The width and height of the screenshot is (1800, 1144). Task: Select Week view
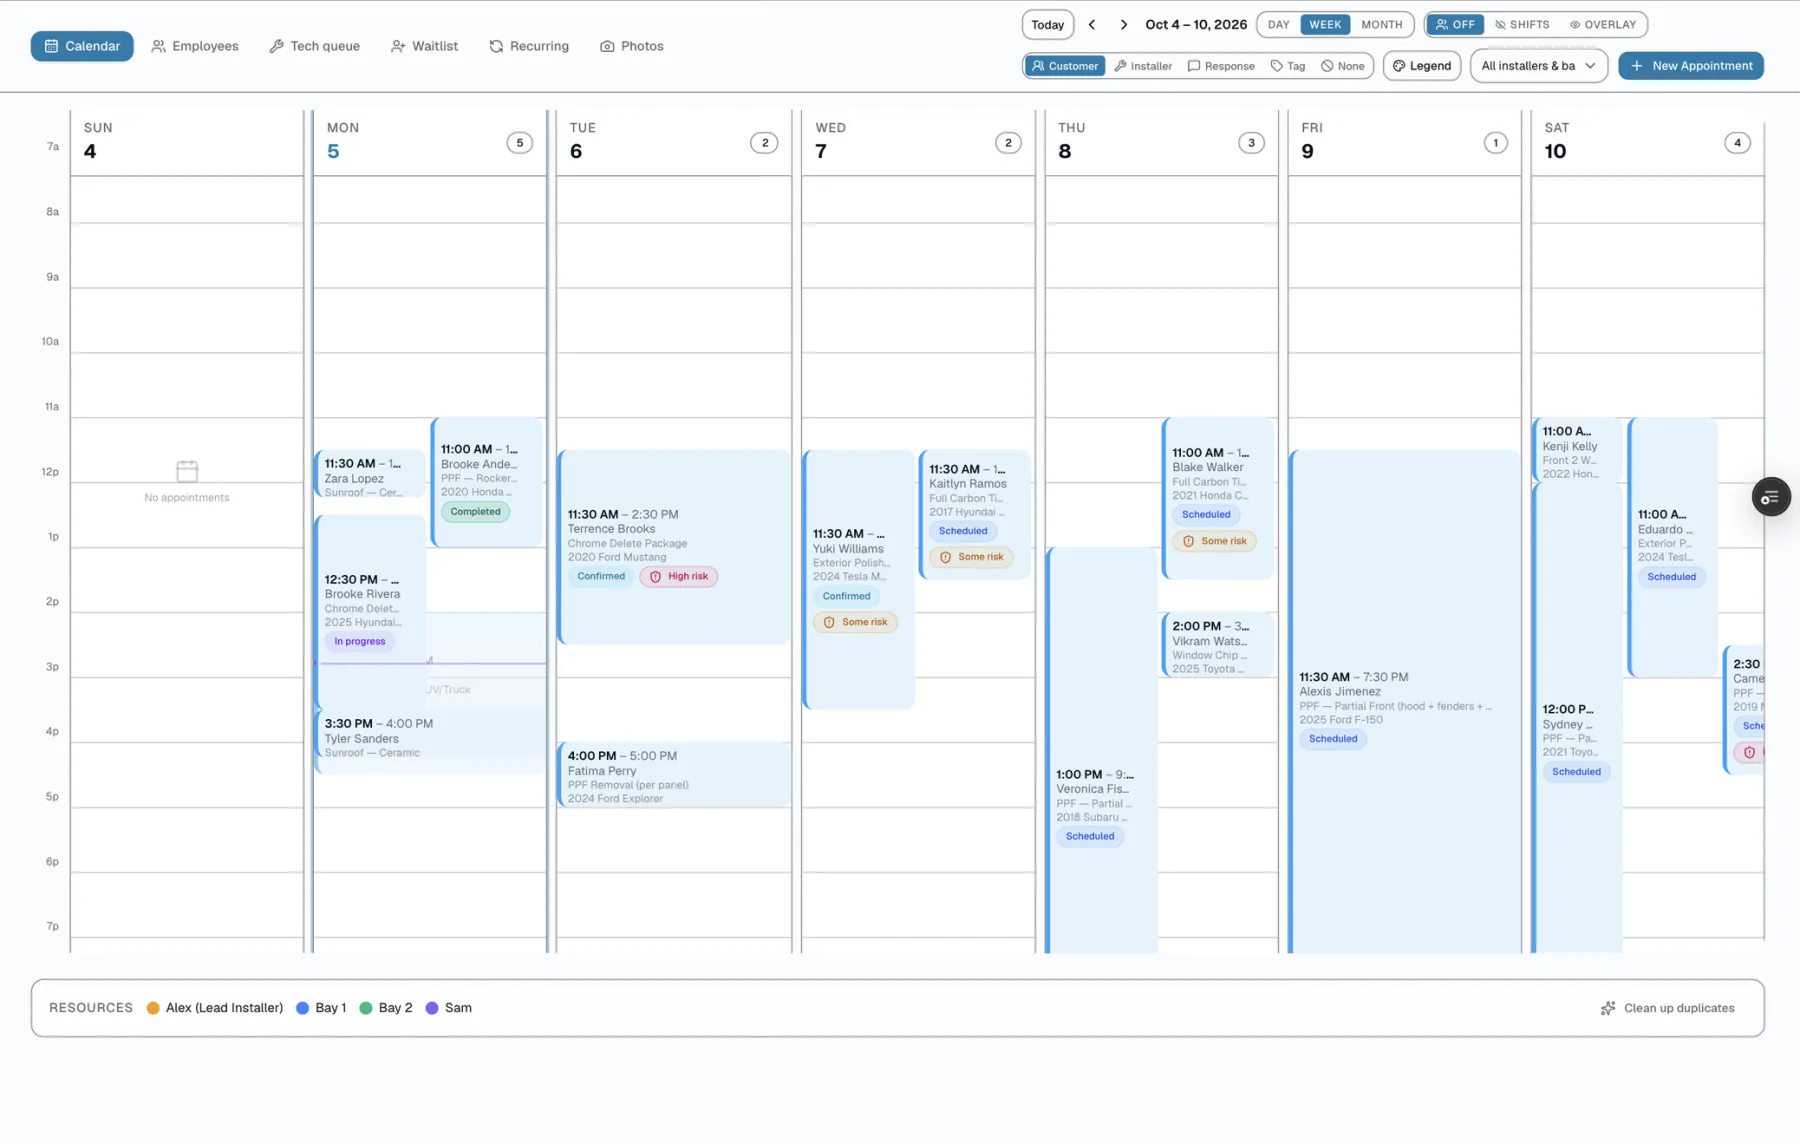[1325, 25]
